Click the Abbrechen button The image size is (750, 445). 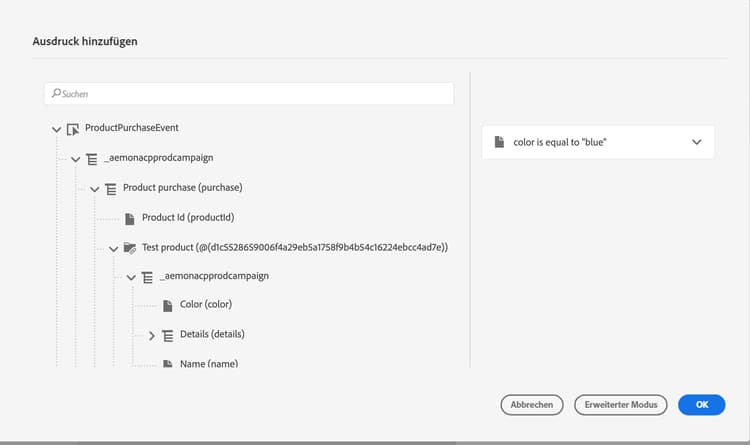(532, 404)
